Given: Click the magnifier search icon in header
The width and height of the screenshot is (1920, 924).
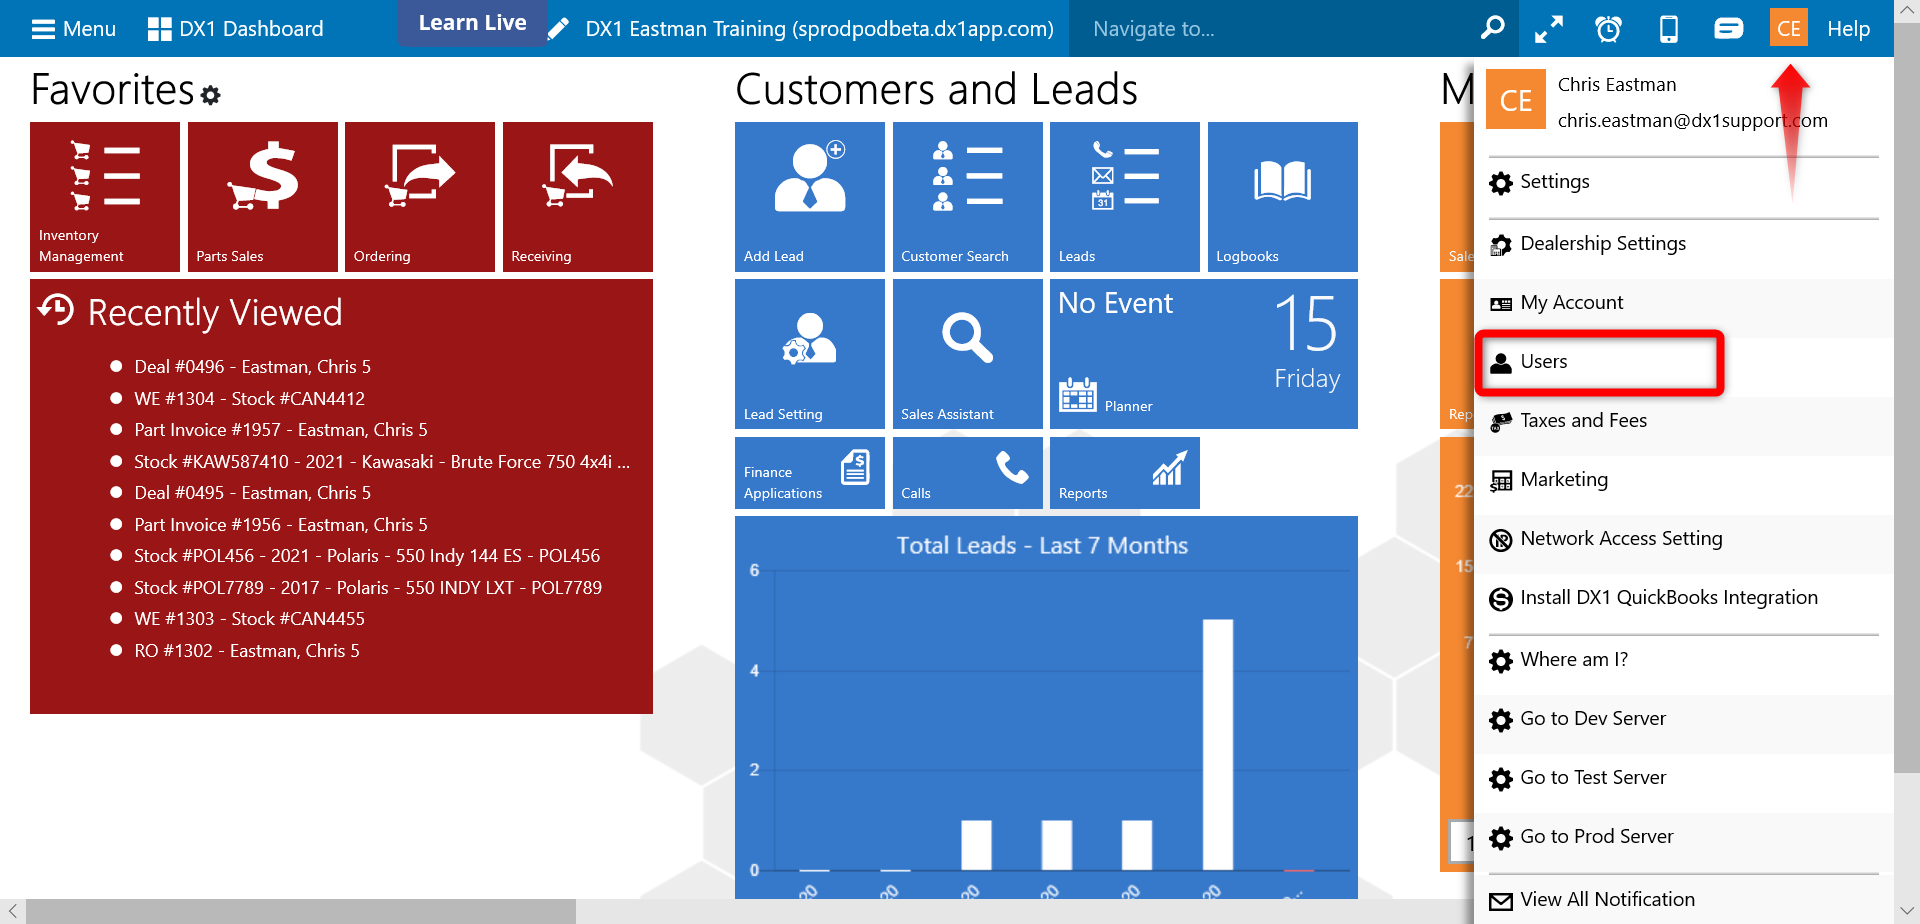Looking at the screenshot, I should point(1492,28).
